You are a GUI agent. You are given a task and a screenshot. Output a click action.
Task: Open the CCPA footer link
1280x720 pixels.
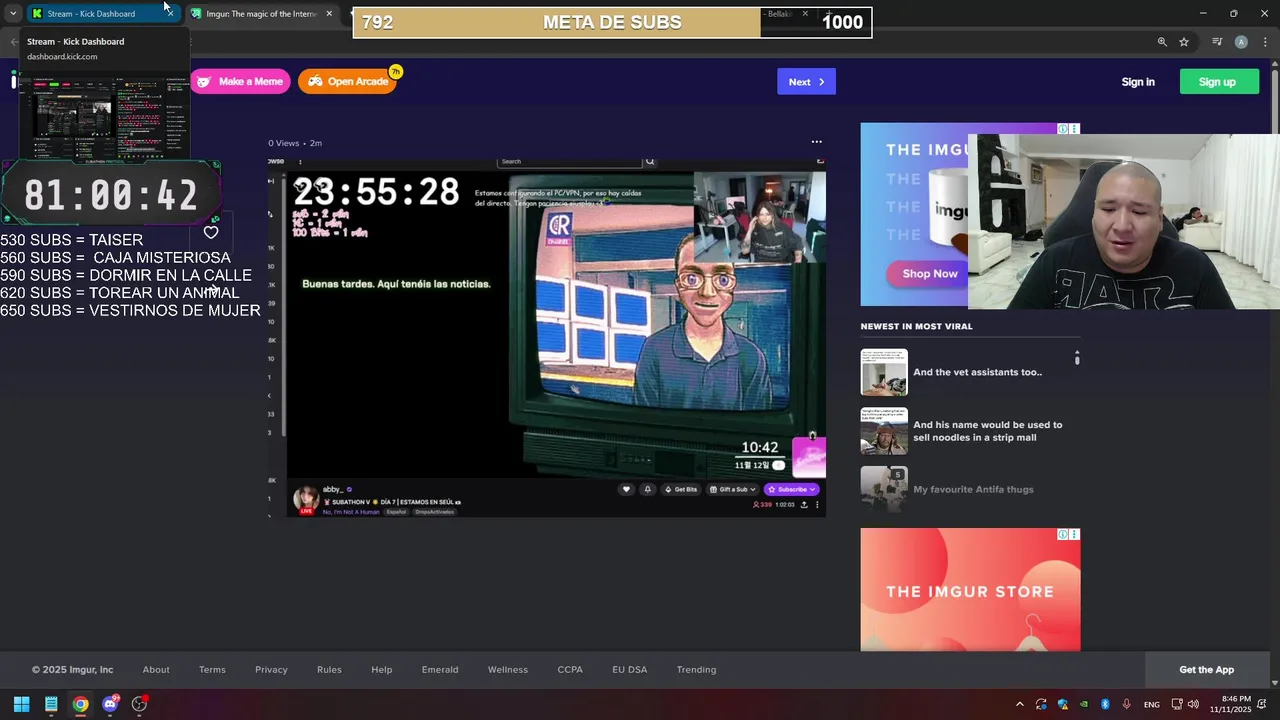pos(570,670)
